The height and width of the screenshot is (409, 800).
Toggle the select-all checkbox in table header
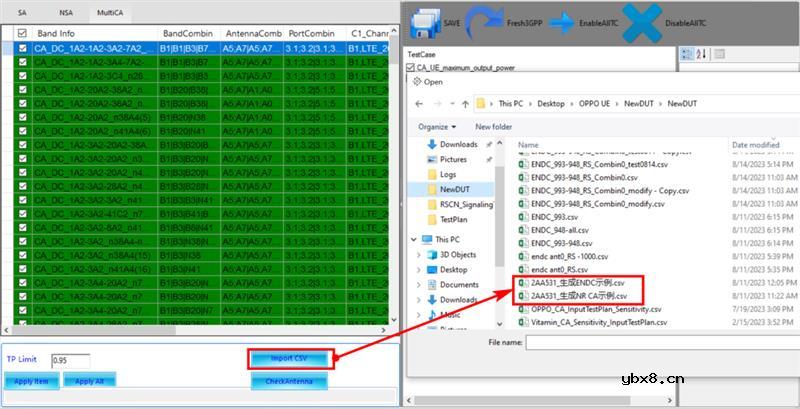point(22,33)
